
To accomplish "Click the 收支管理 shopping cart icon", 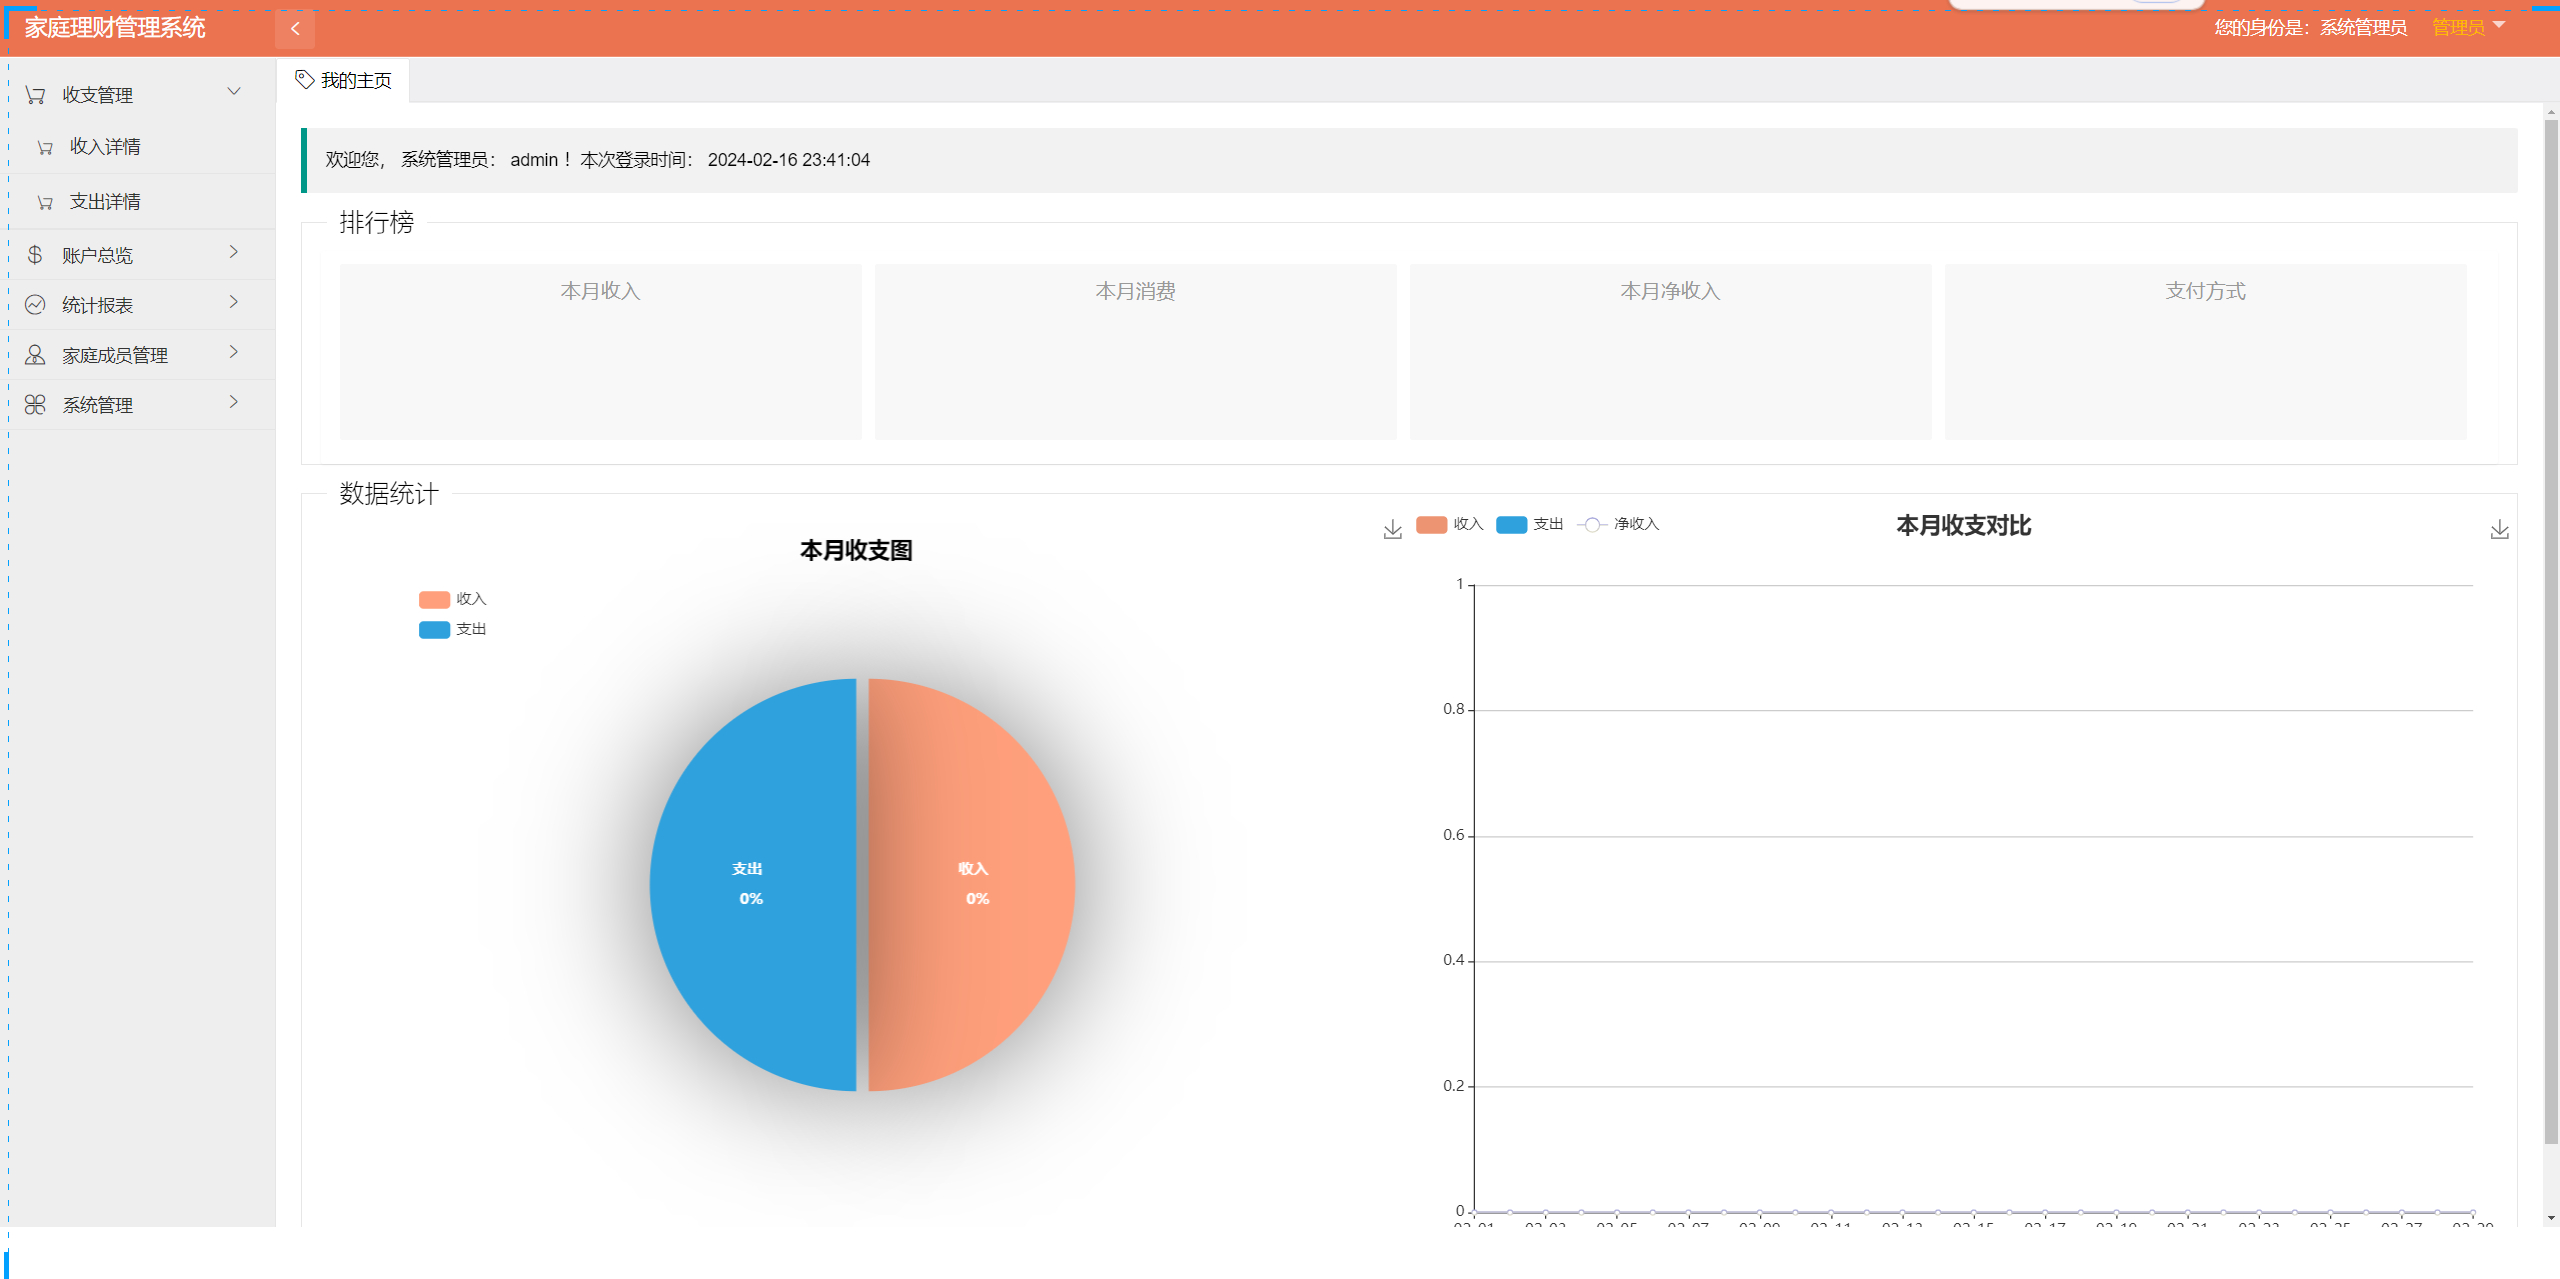I will [36, 95].
